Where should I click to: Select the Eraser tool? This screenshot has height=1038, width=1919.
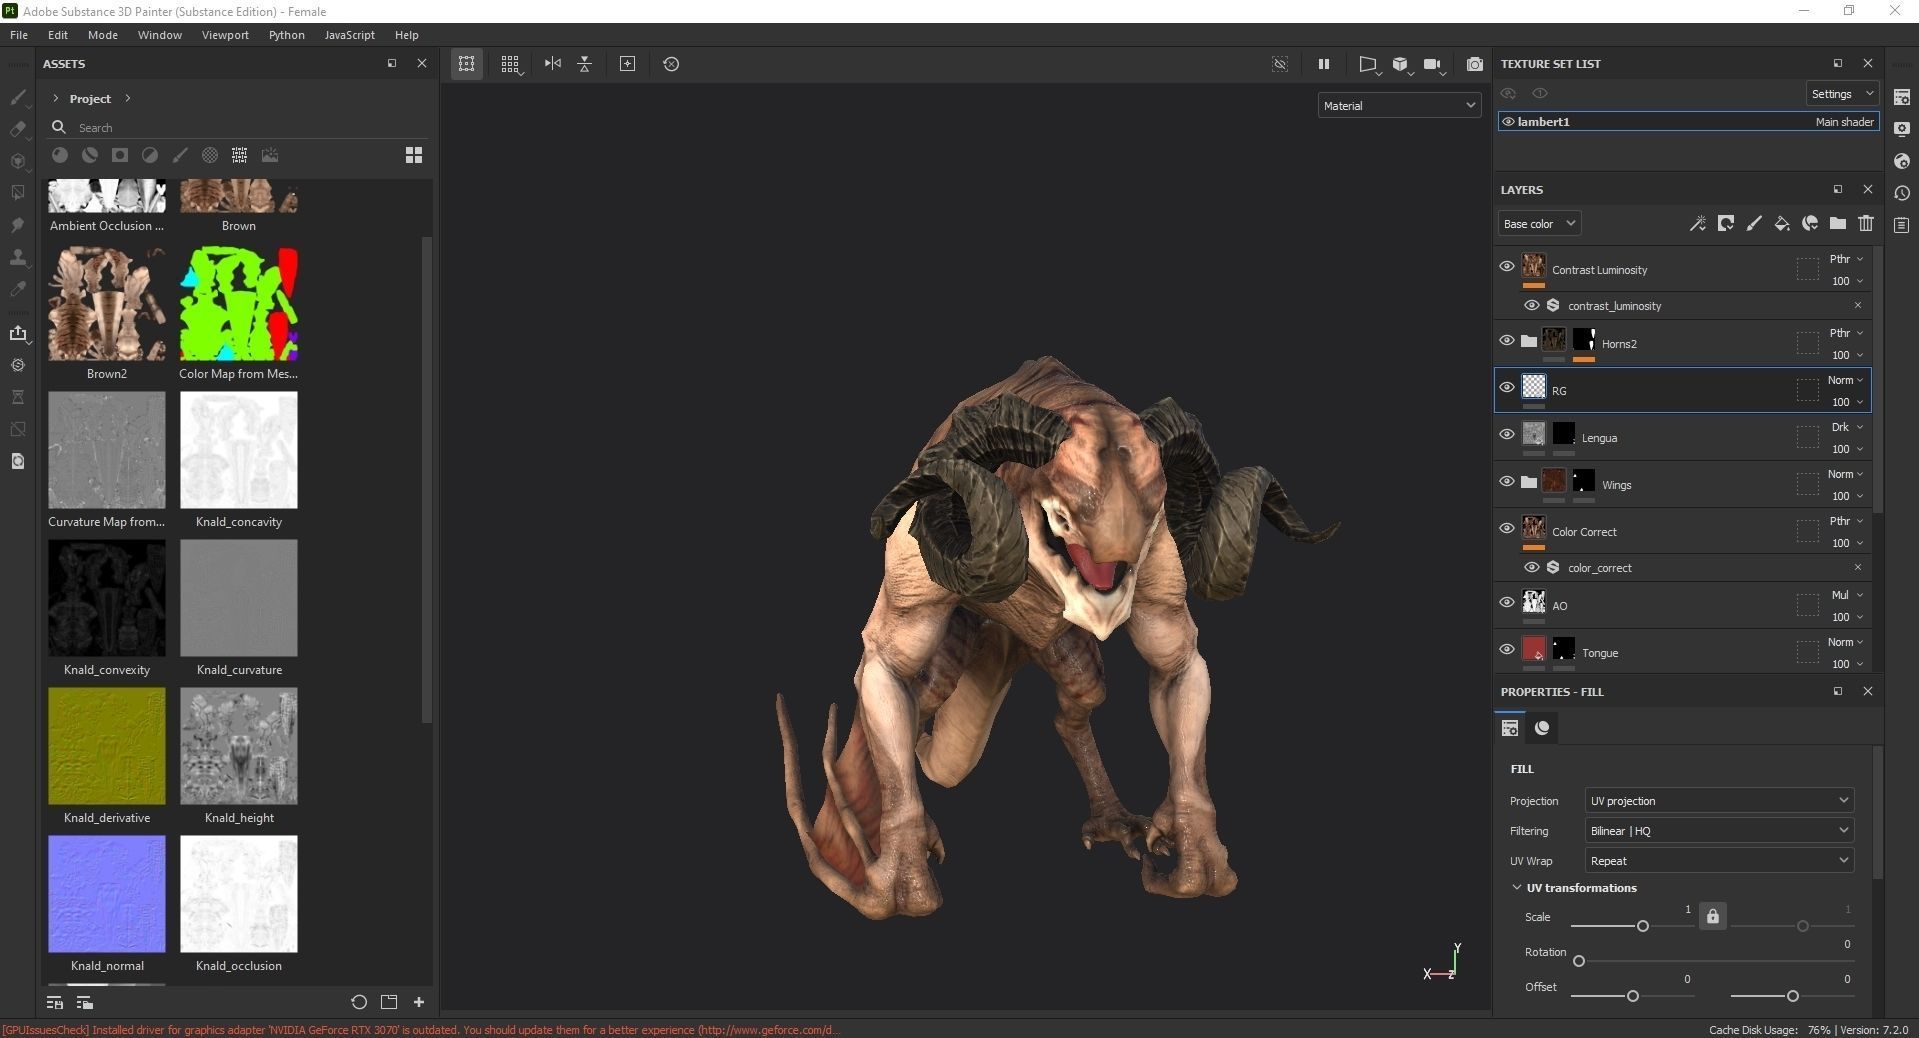[18, 129]
